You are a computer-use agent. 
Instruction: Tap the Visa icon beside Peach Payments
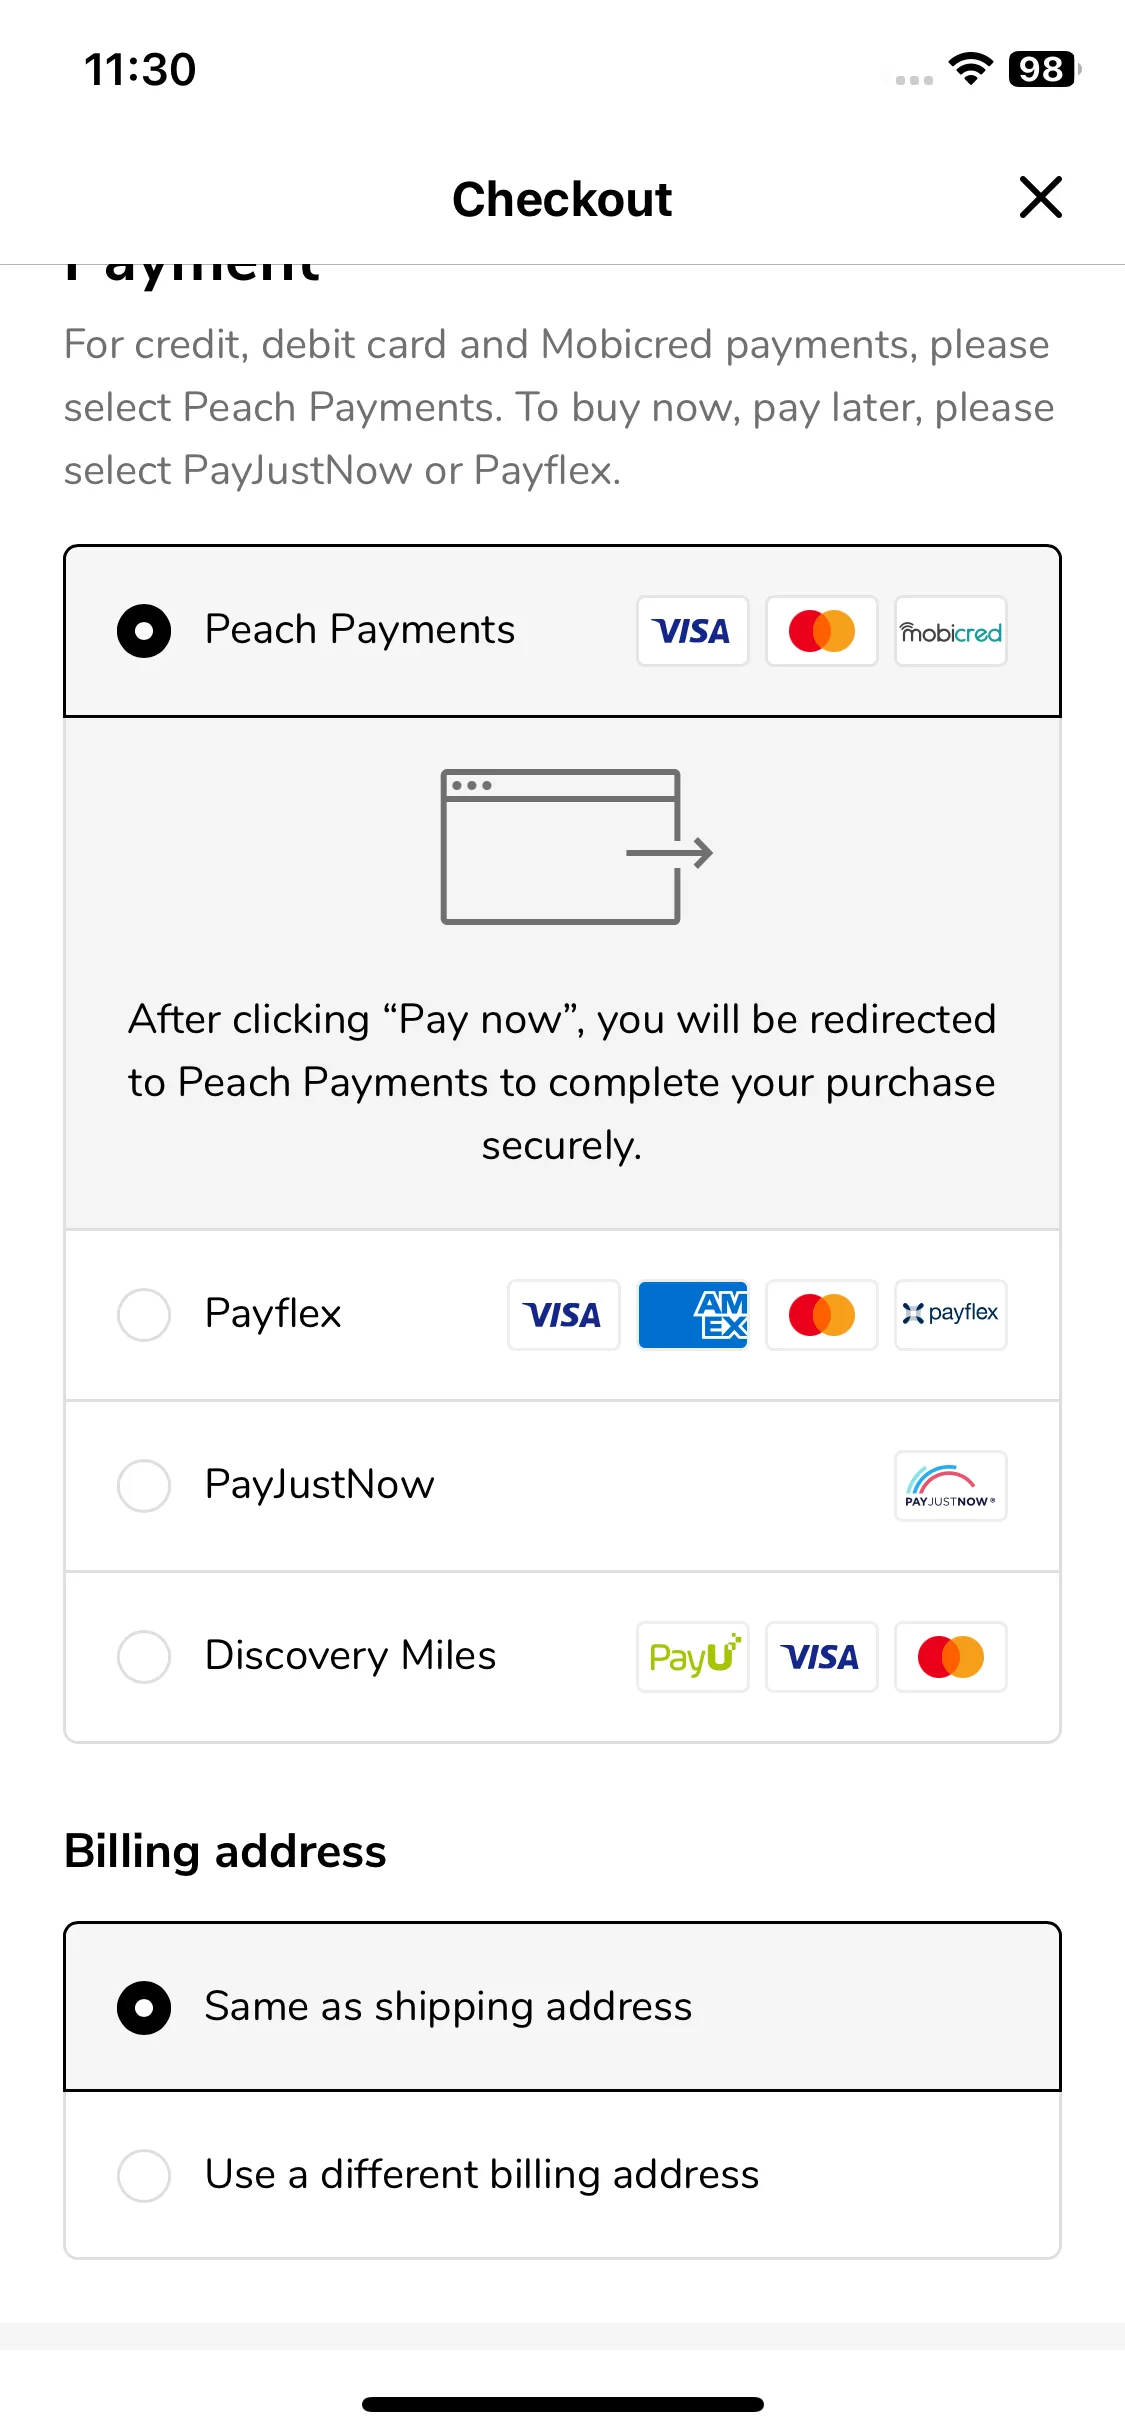(692, 631)
